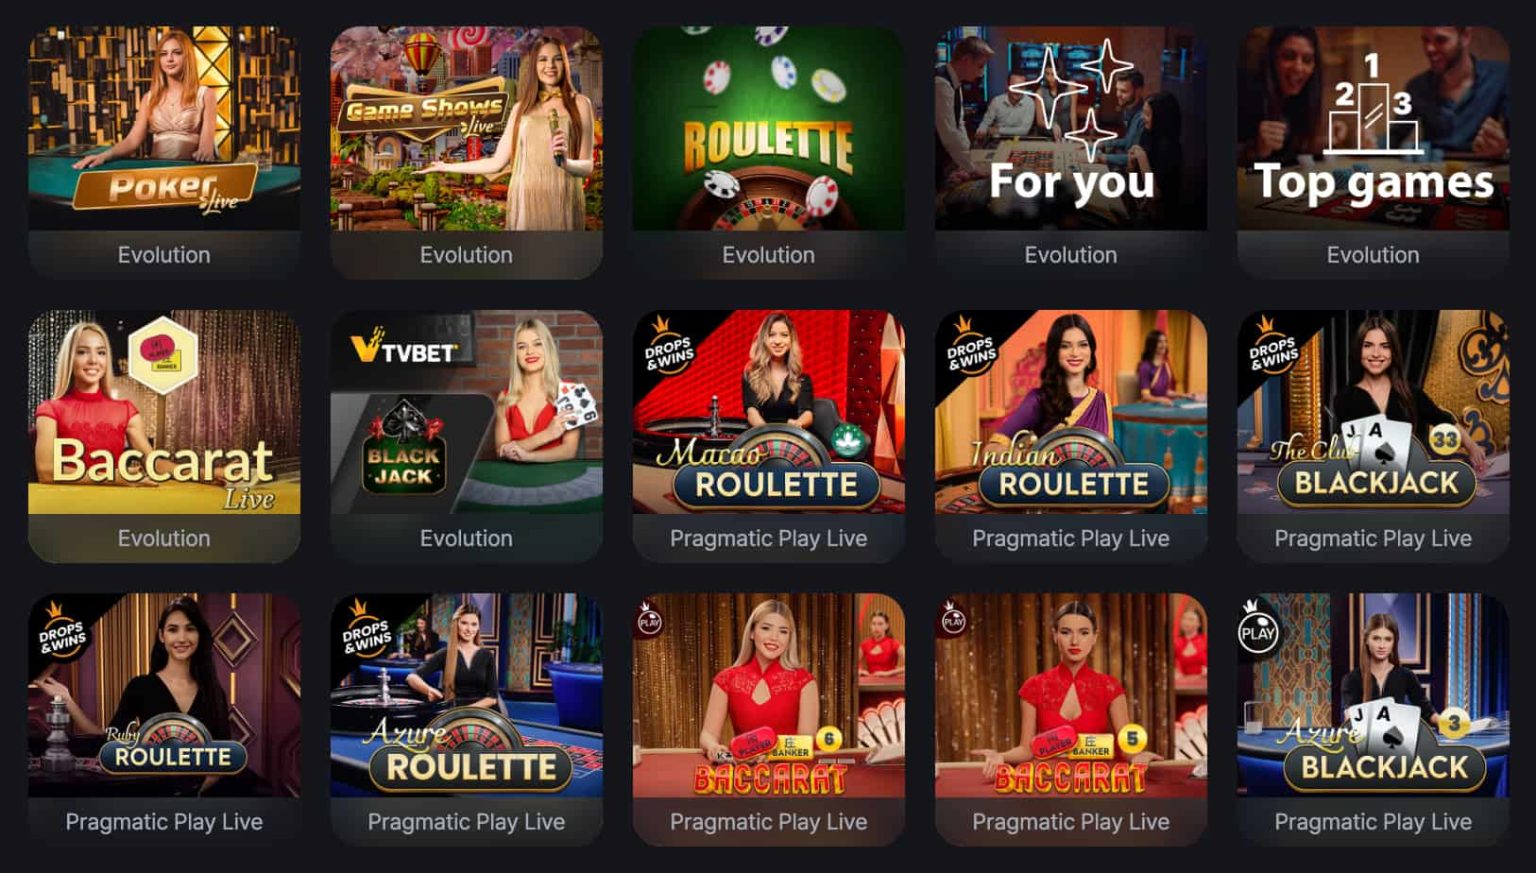This screenshot has height=873, width=1536.
Task: Click the number 6 badge on Baccarat
Action: coord(829,739)
